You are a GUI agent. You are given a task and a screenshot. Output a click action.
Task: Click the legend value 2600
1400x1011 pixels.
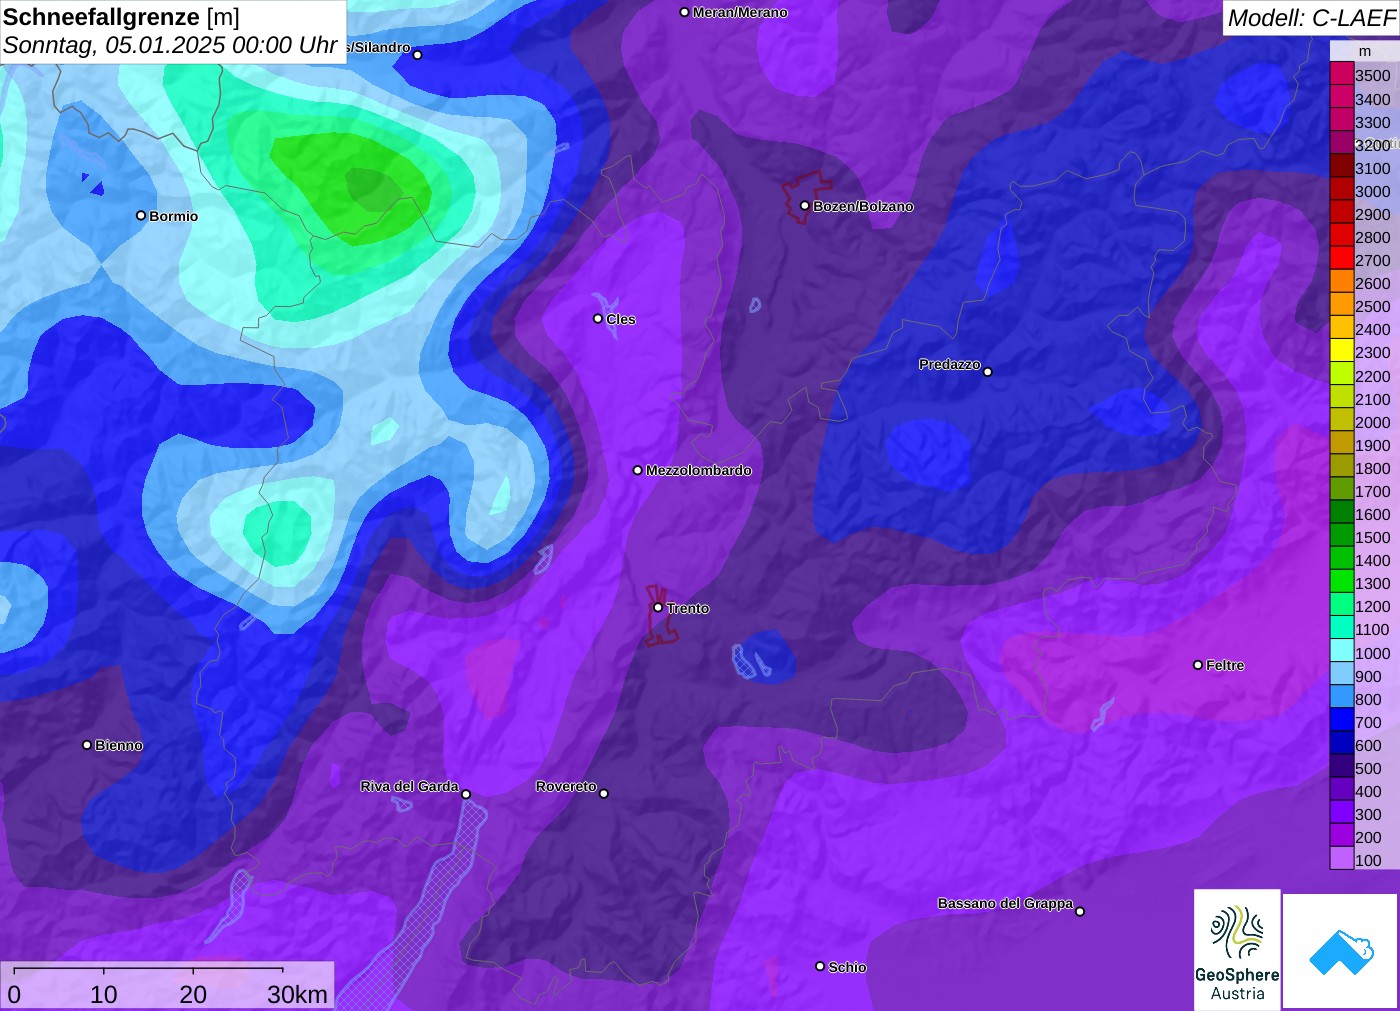[x=1373, y=283]
